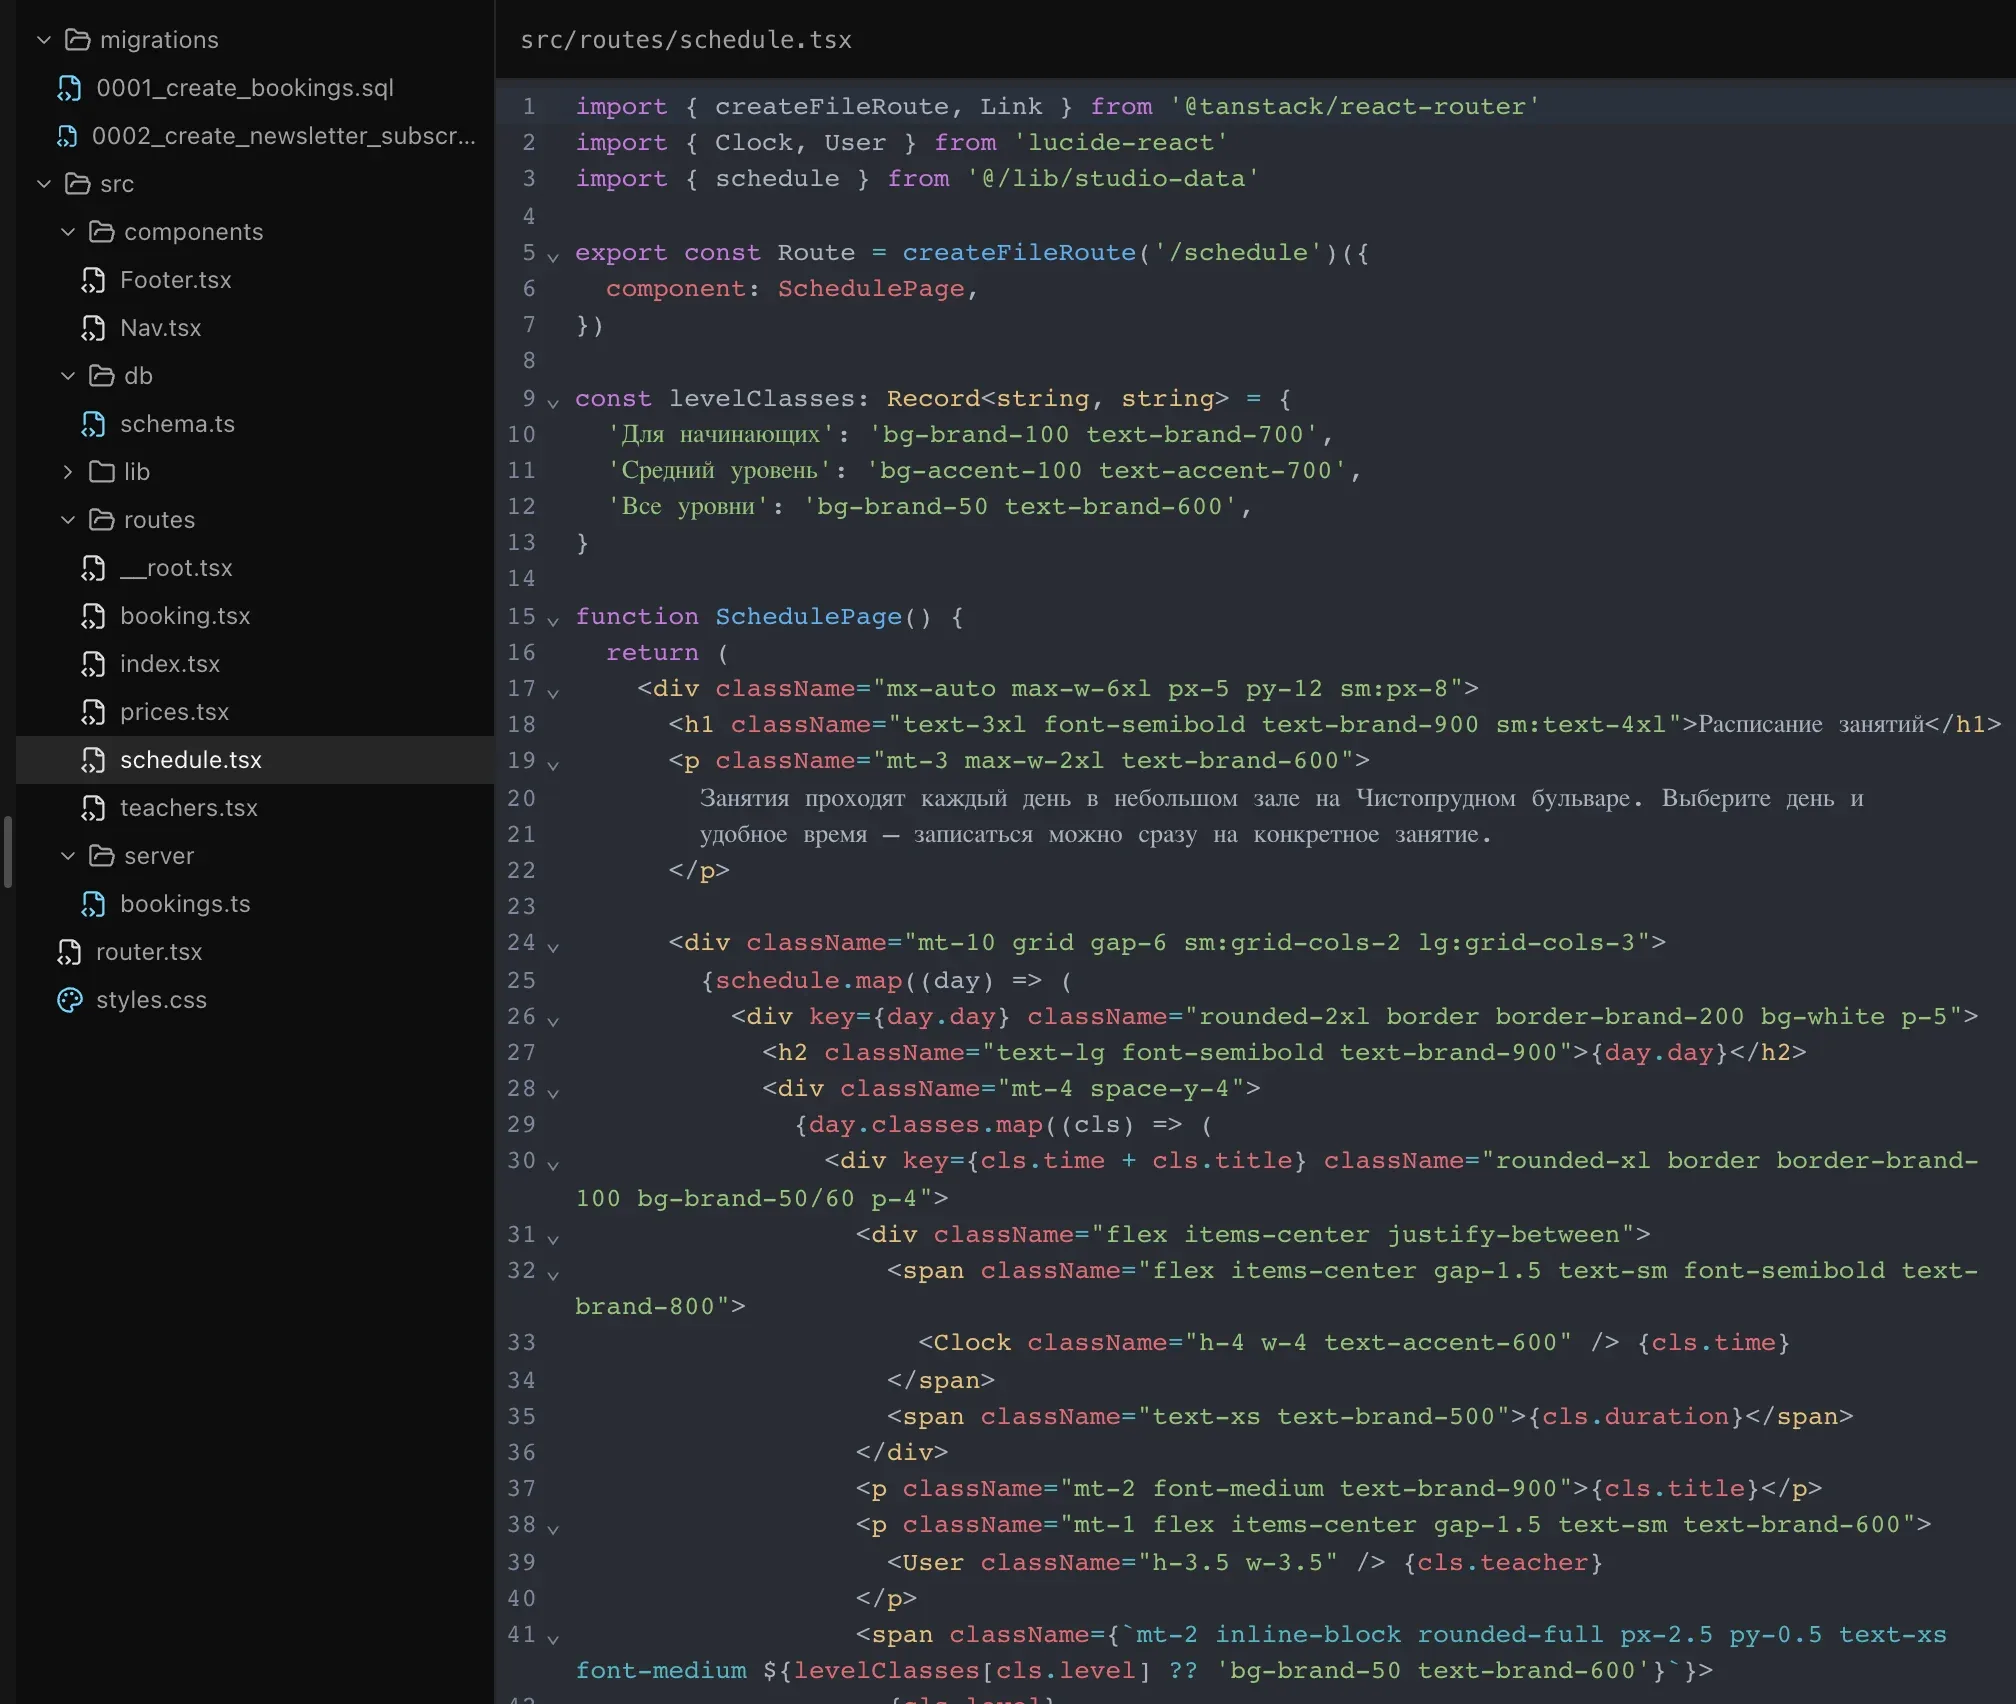Click the SchedulePage function name on line 15
Image resolution: width=2016 pixels, height=1704 pixels.
[808, 616]
